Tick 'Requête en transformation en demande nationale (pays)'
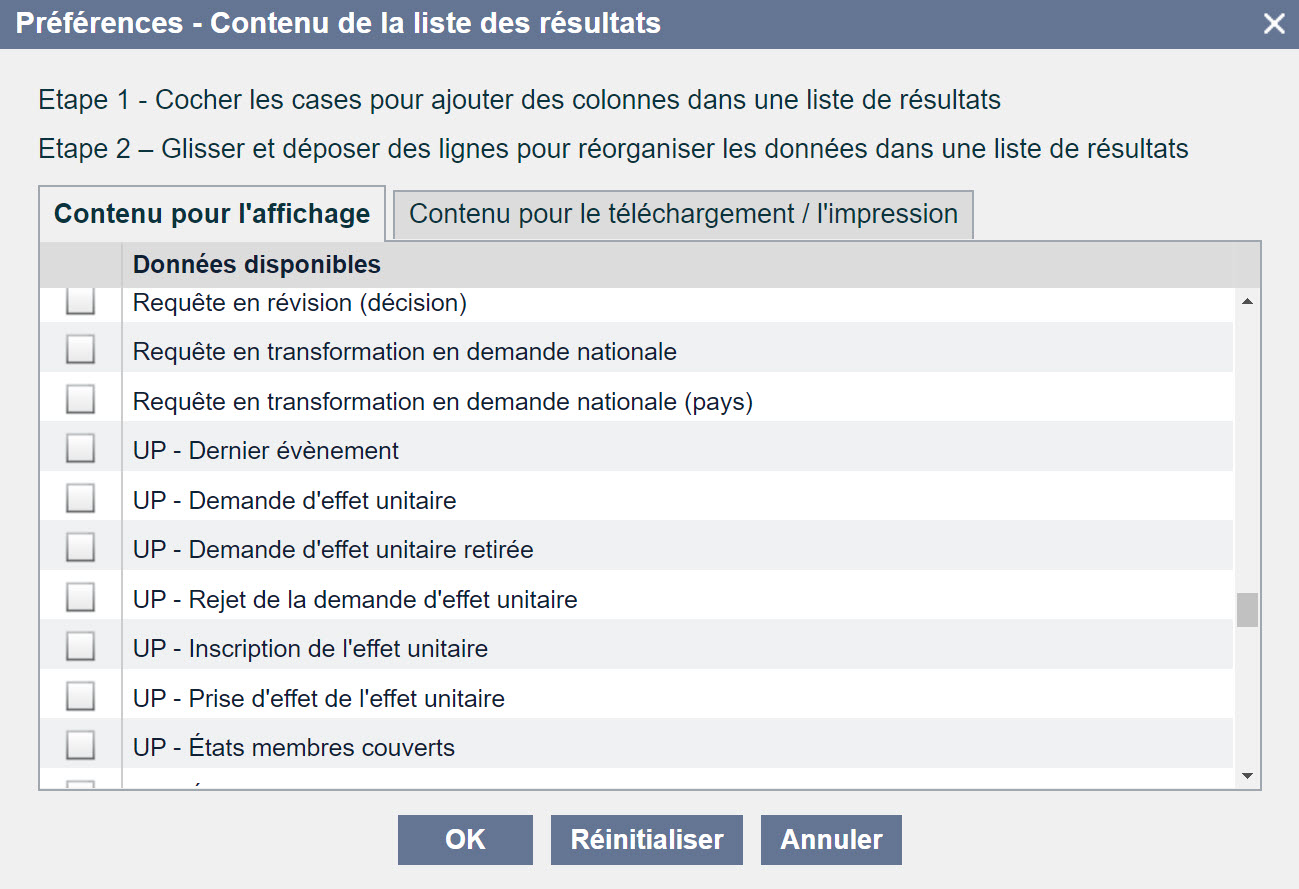Screen dimensions: 1299x889 point(80,399)
